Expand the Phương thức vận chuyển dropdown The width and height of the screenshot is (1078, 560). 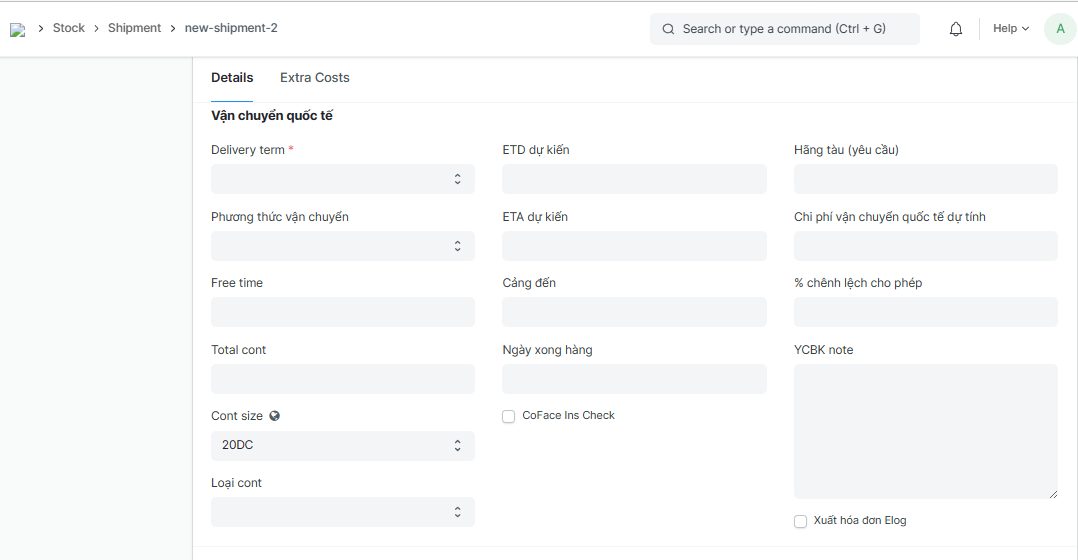[342, 246]
